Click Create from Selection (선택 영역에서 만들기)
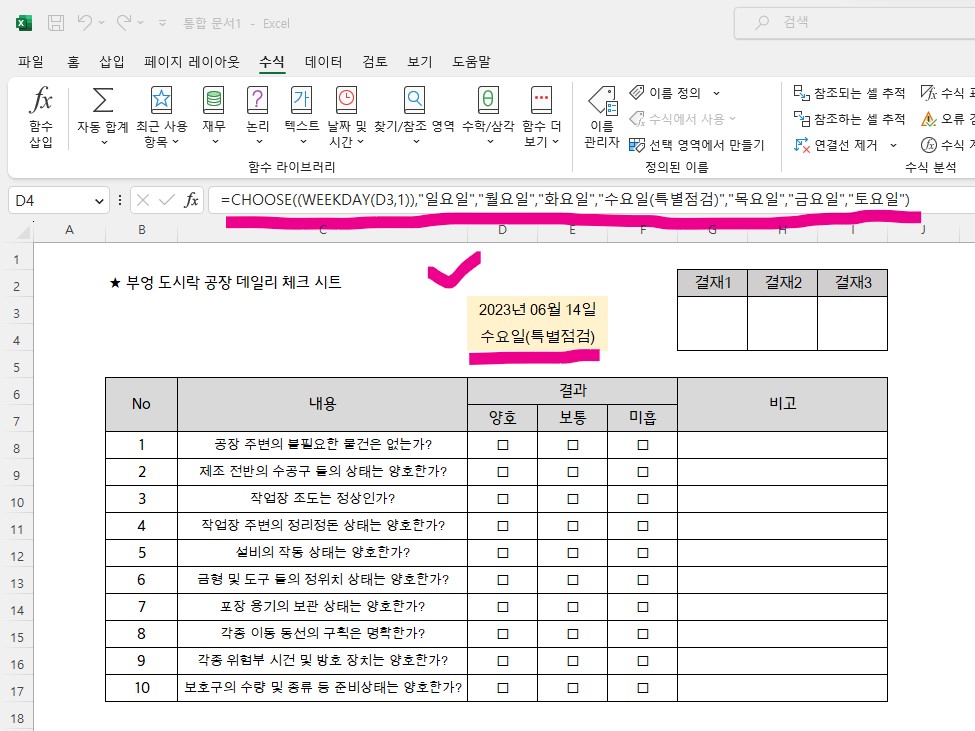Viewport: 975px width, 731px height. [696, 145]
